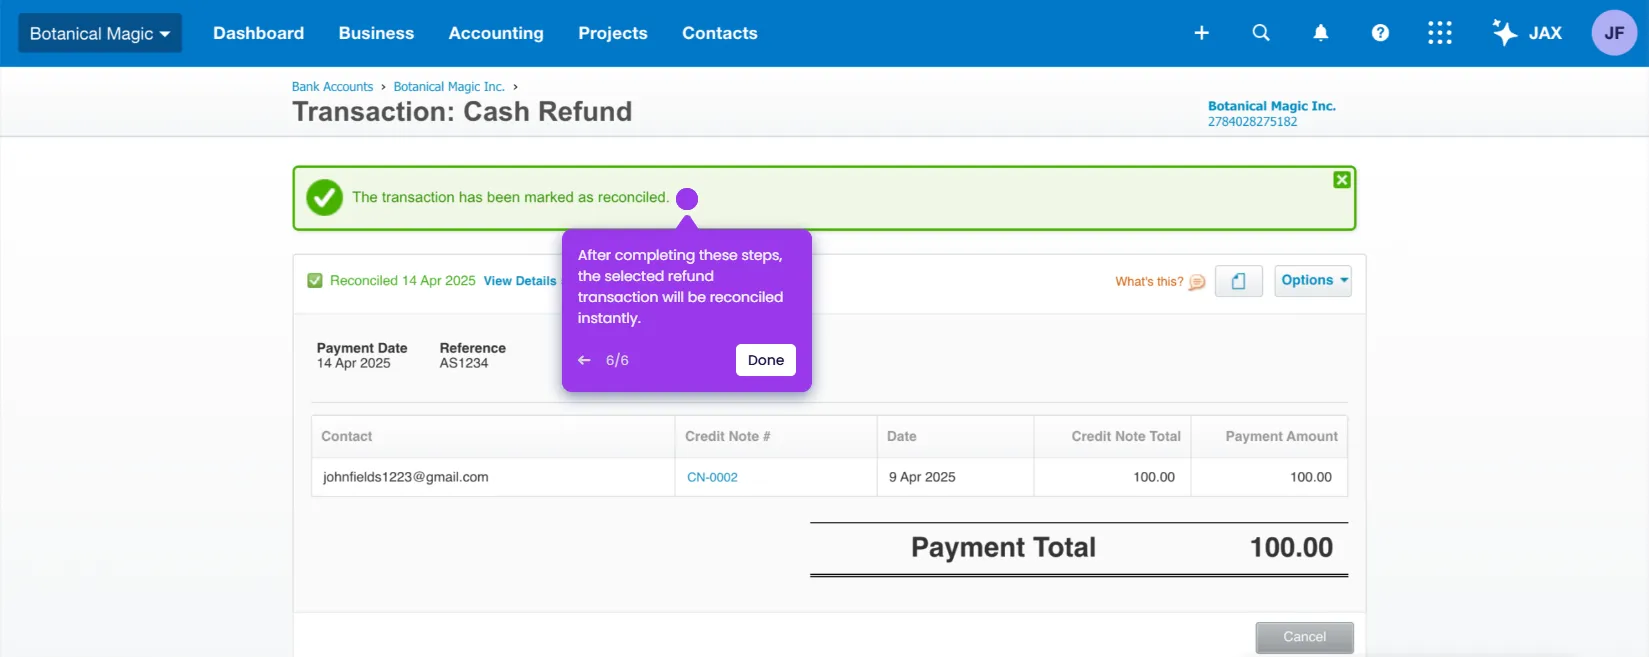1649x657 pixels.
Task: Click the Credit Note # column header
Action: (x=776, y=437)
